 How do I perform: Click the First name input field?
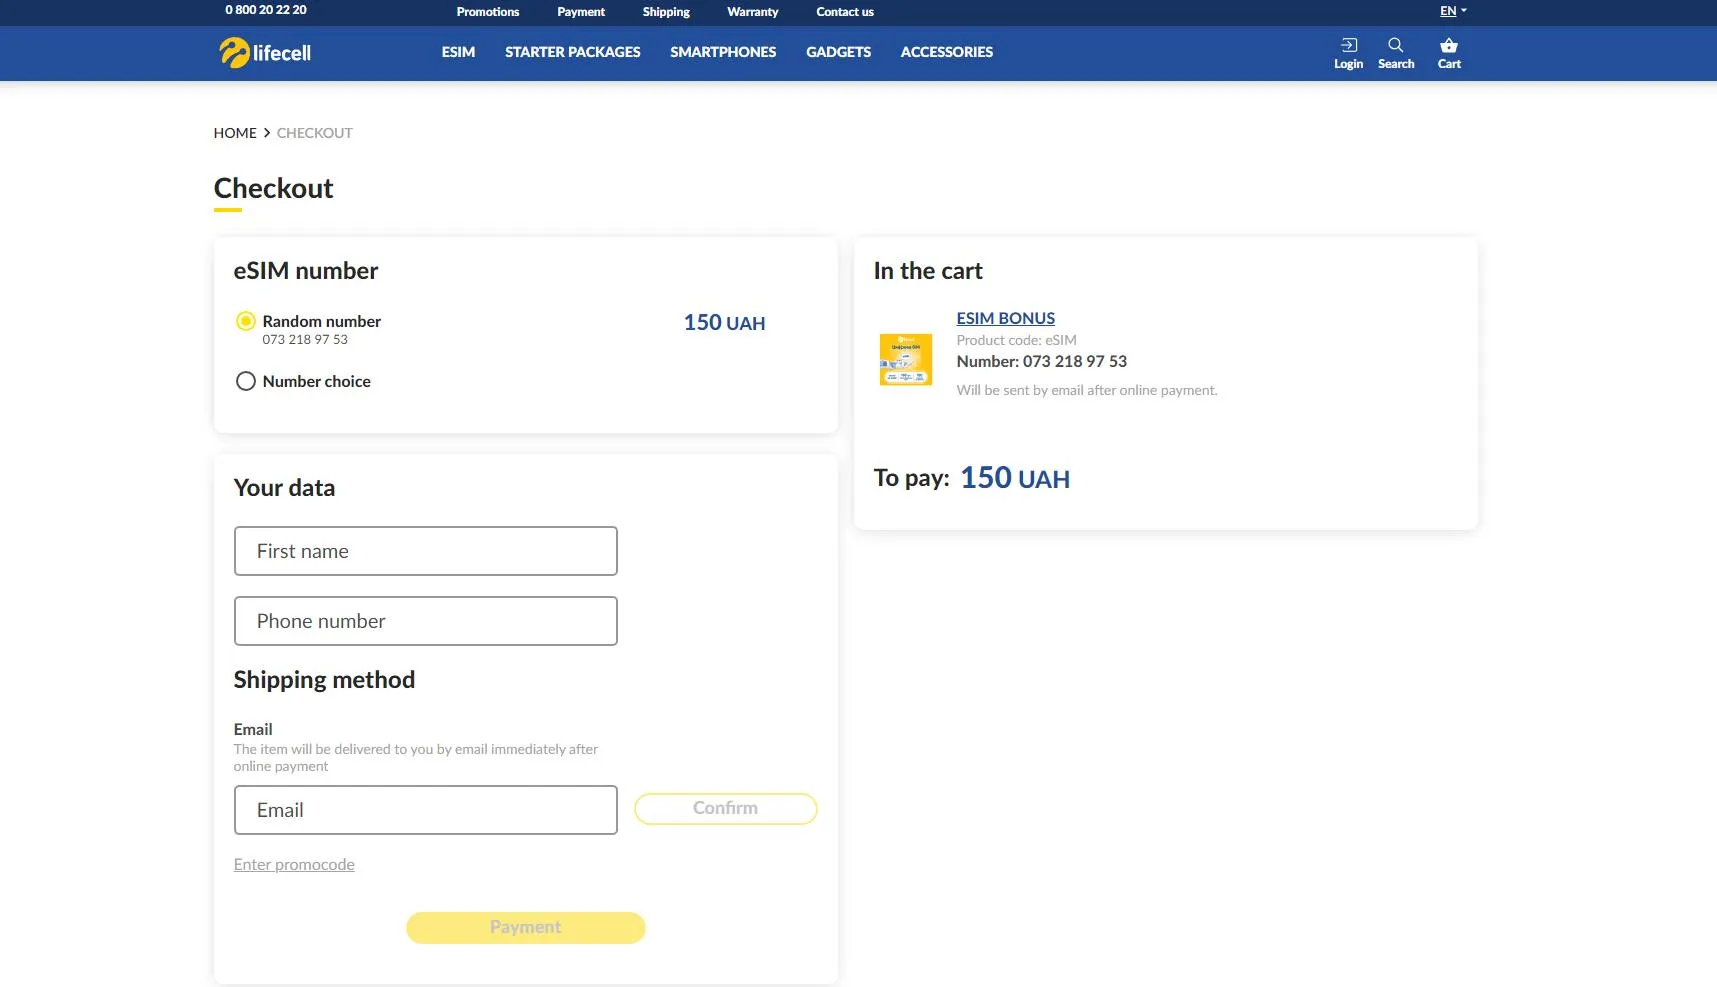coord(425,551)
